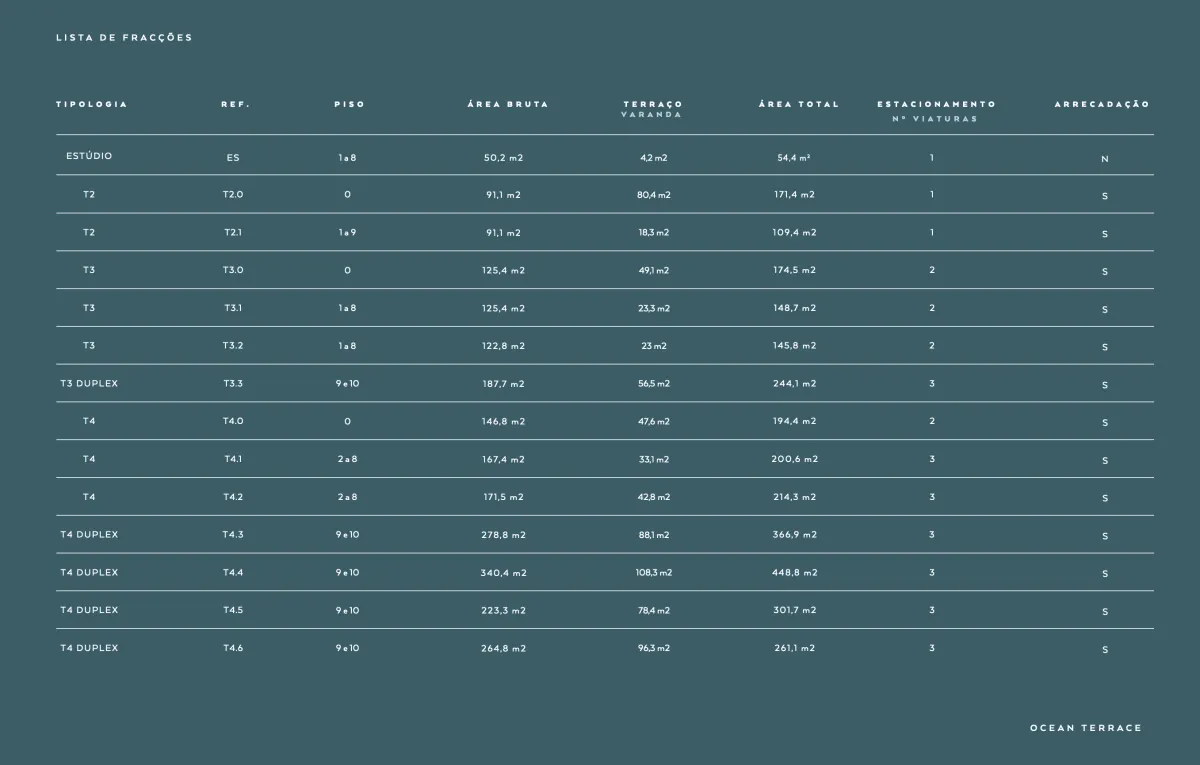Select the 1 a 9 floor cell
Viewport: 1200px width, 765px height.
point(347,232)
